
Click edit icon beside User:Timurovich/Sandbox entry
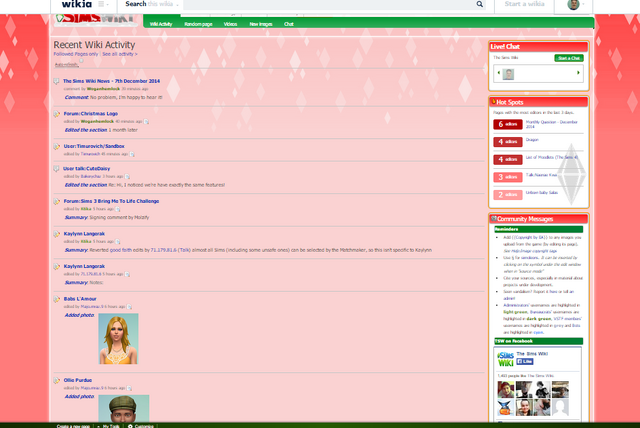click(x=57, y=146)
